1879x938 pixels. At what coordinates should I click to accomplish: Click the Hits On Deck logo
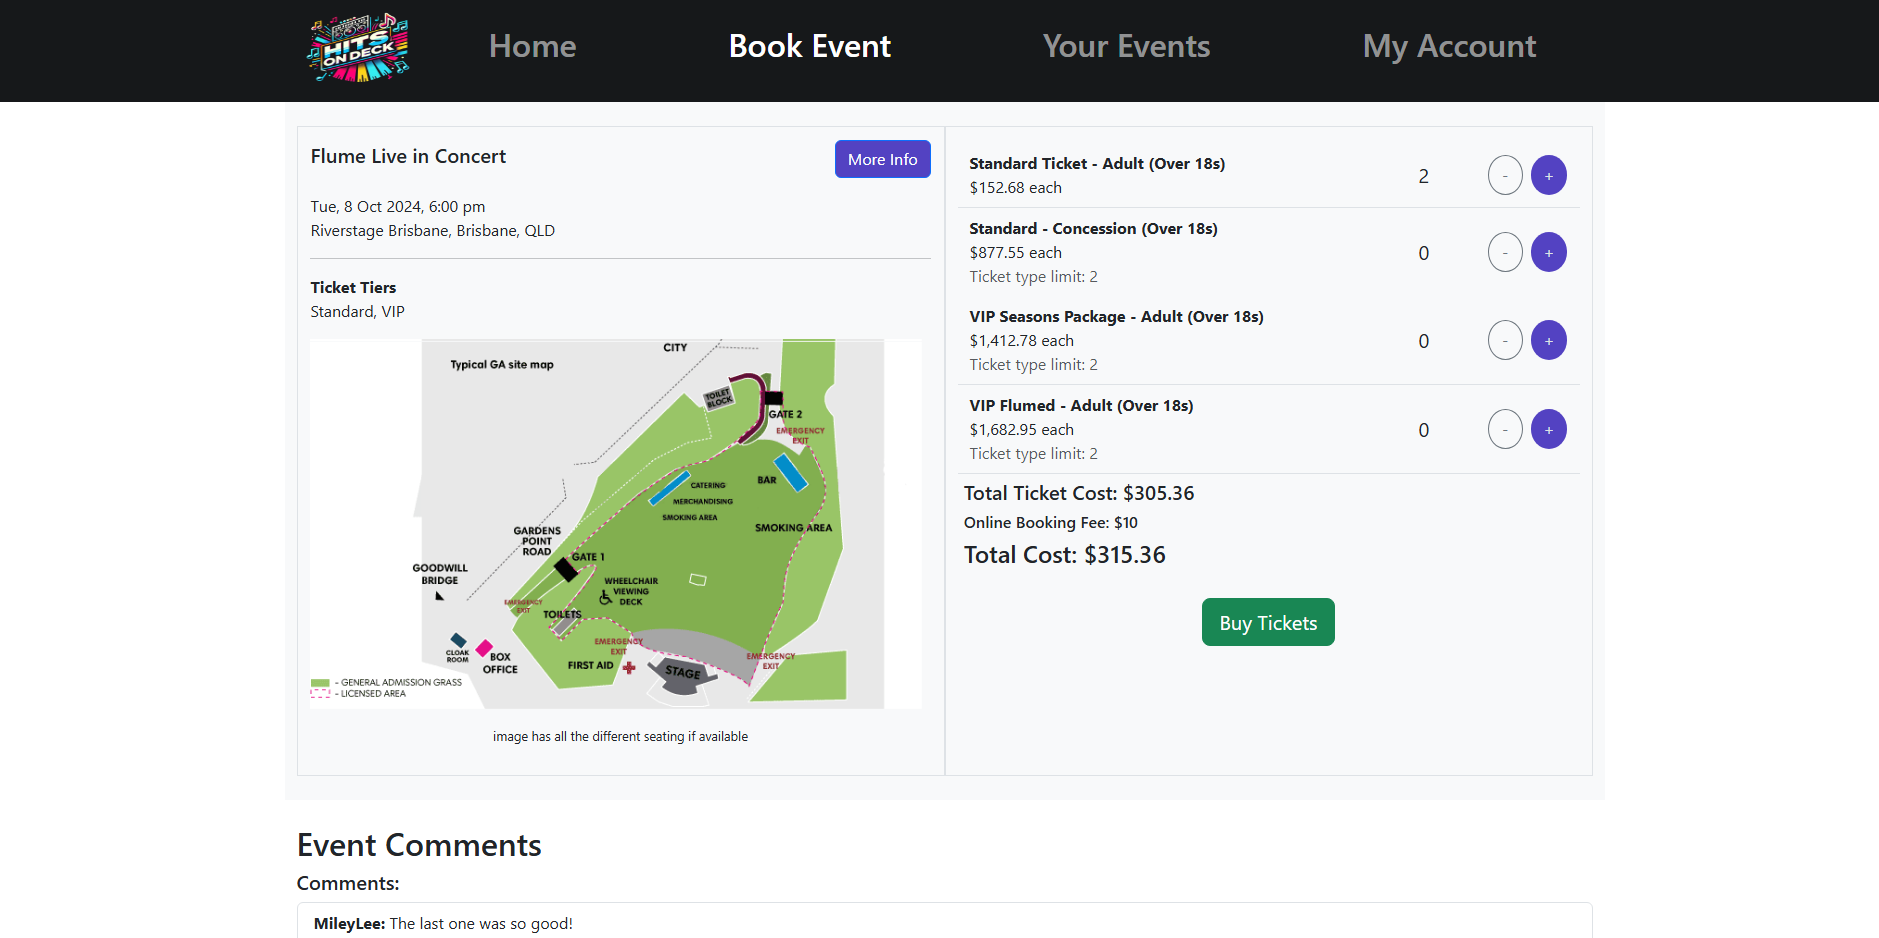358,48
